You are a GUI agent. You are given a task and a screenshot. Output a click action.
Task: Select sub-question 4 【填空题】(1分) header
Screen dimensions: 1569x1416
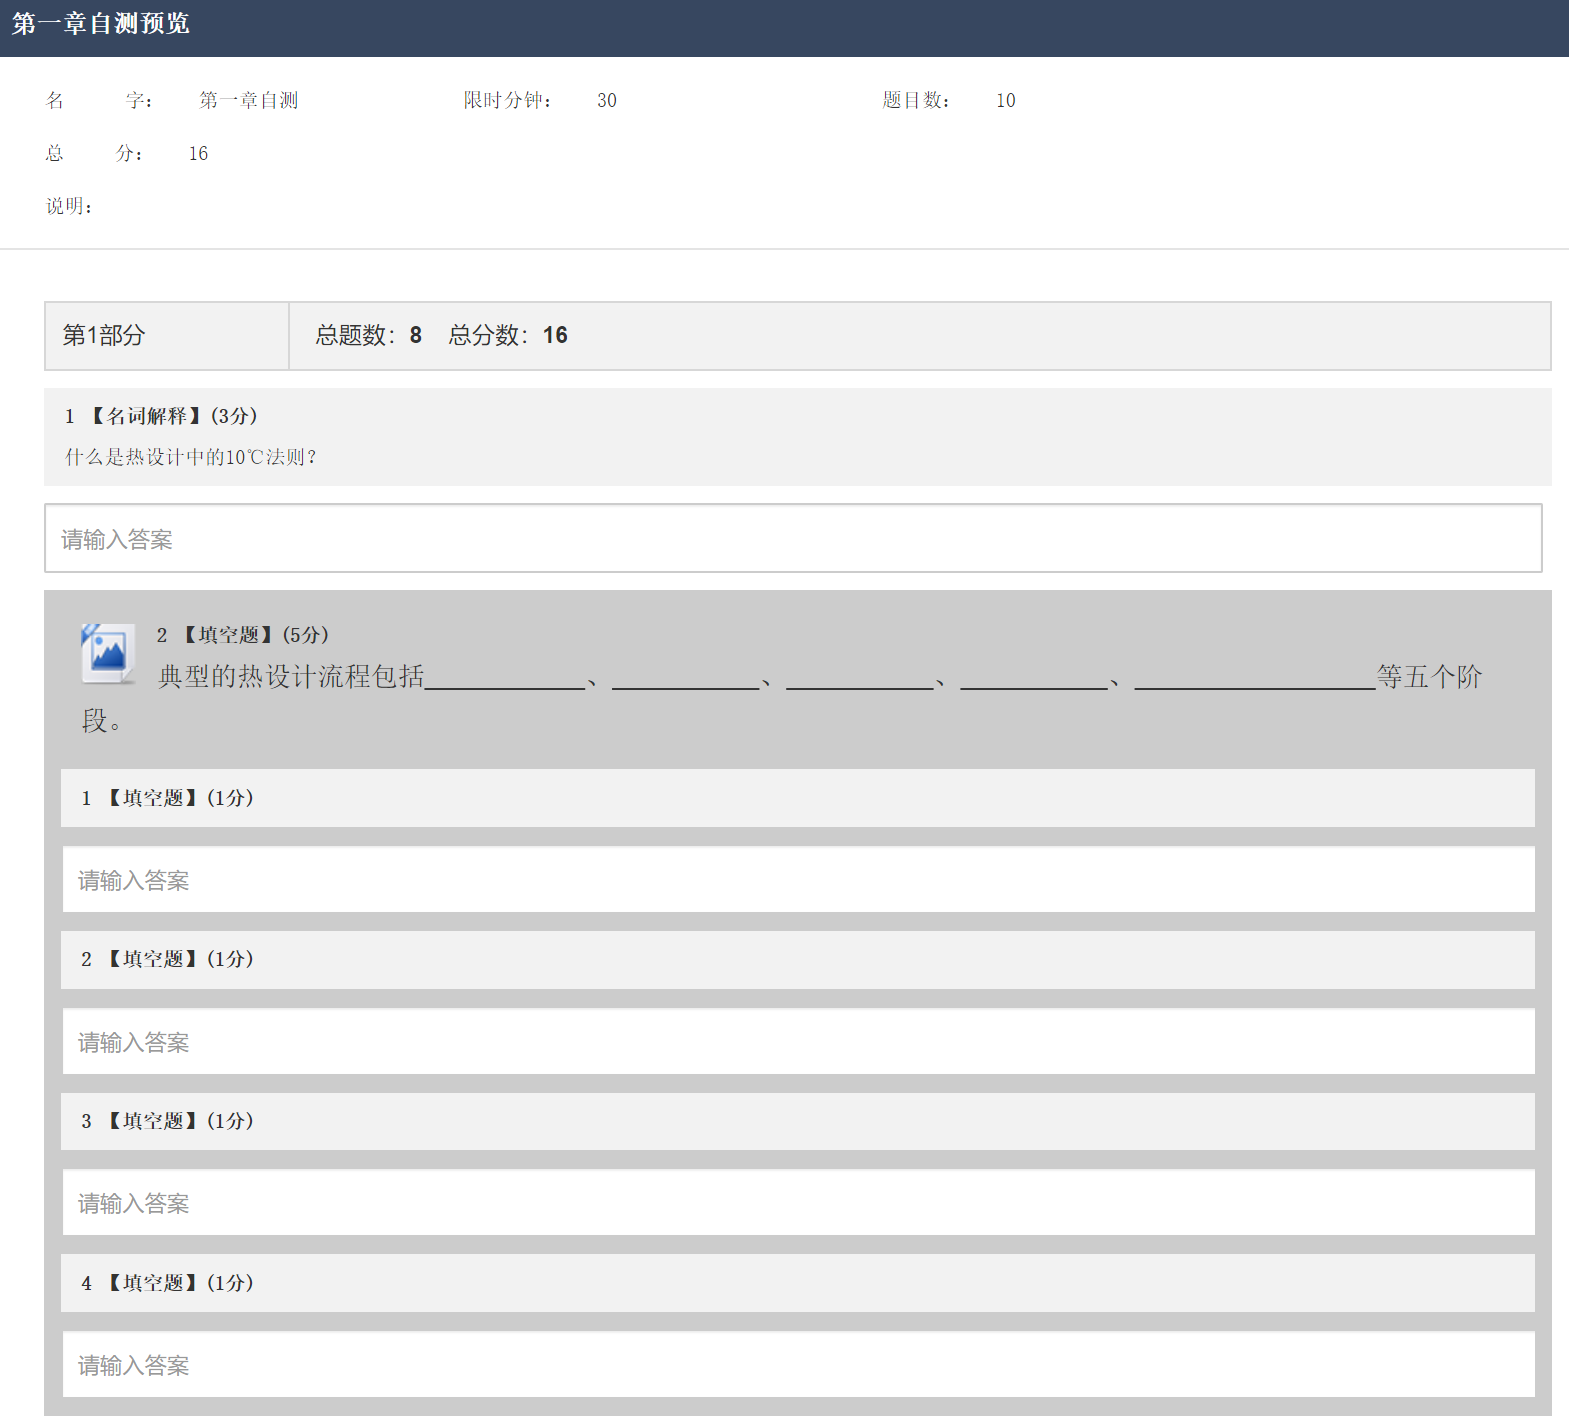click(178, 1283)
